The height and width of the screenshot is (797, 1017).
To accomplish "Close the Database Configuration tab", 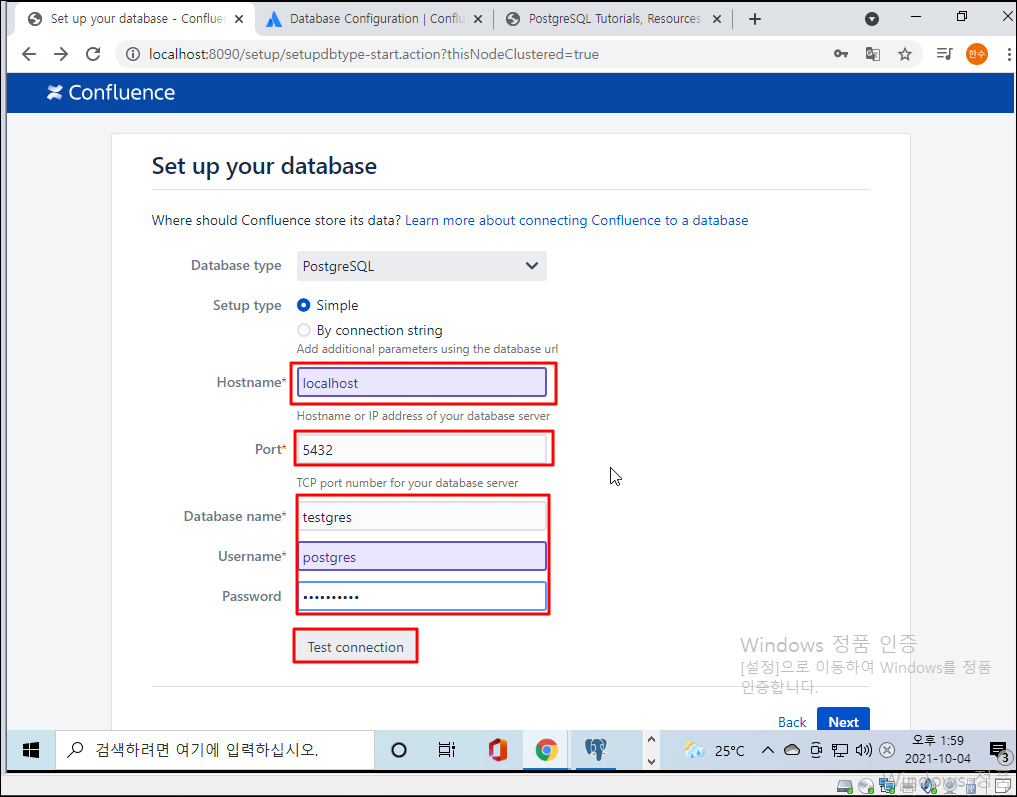I will 478,19.
